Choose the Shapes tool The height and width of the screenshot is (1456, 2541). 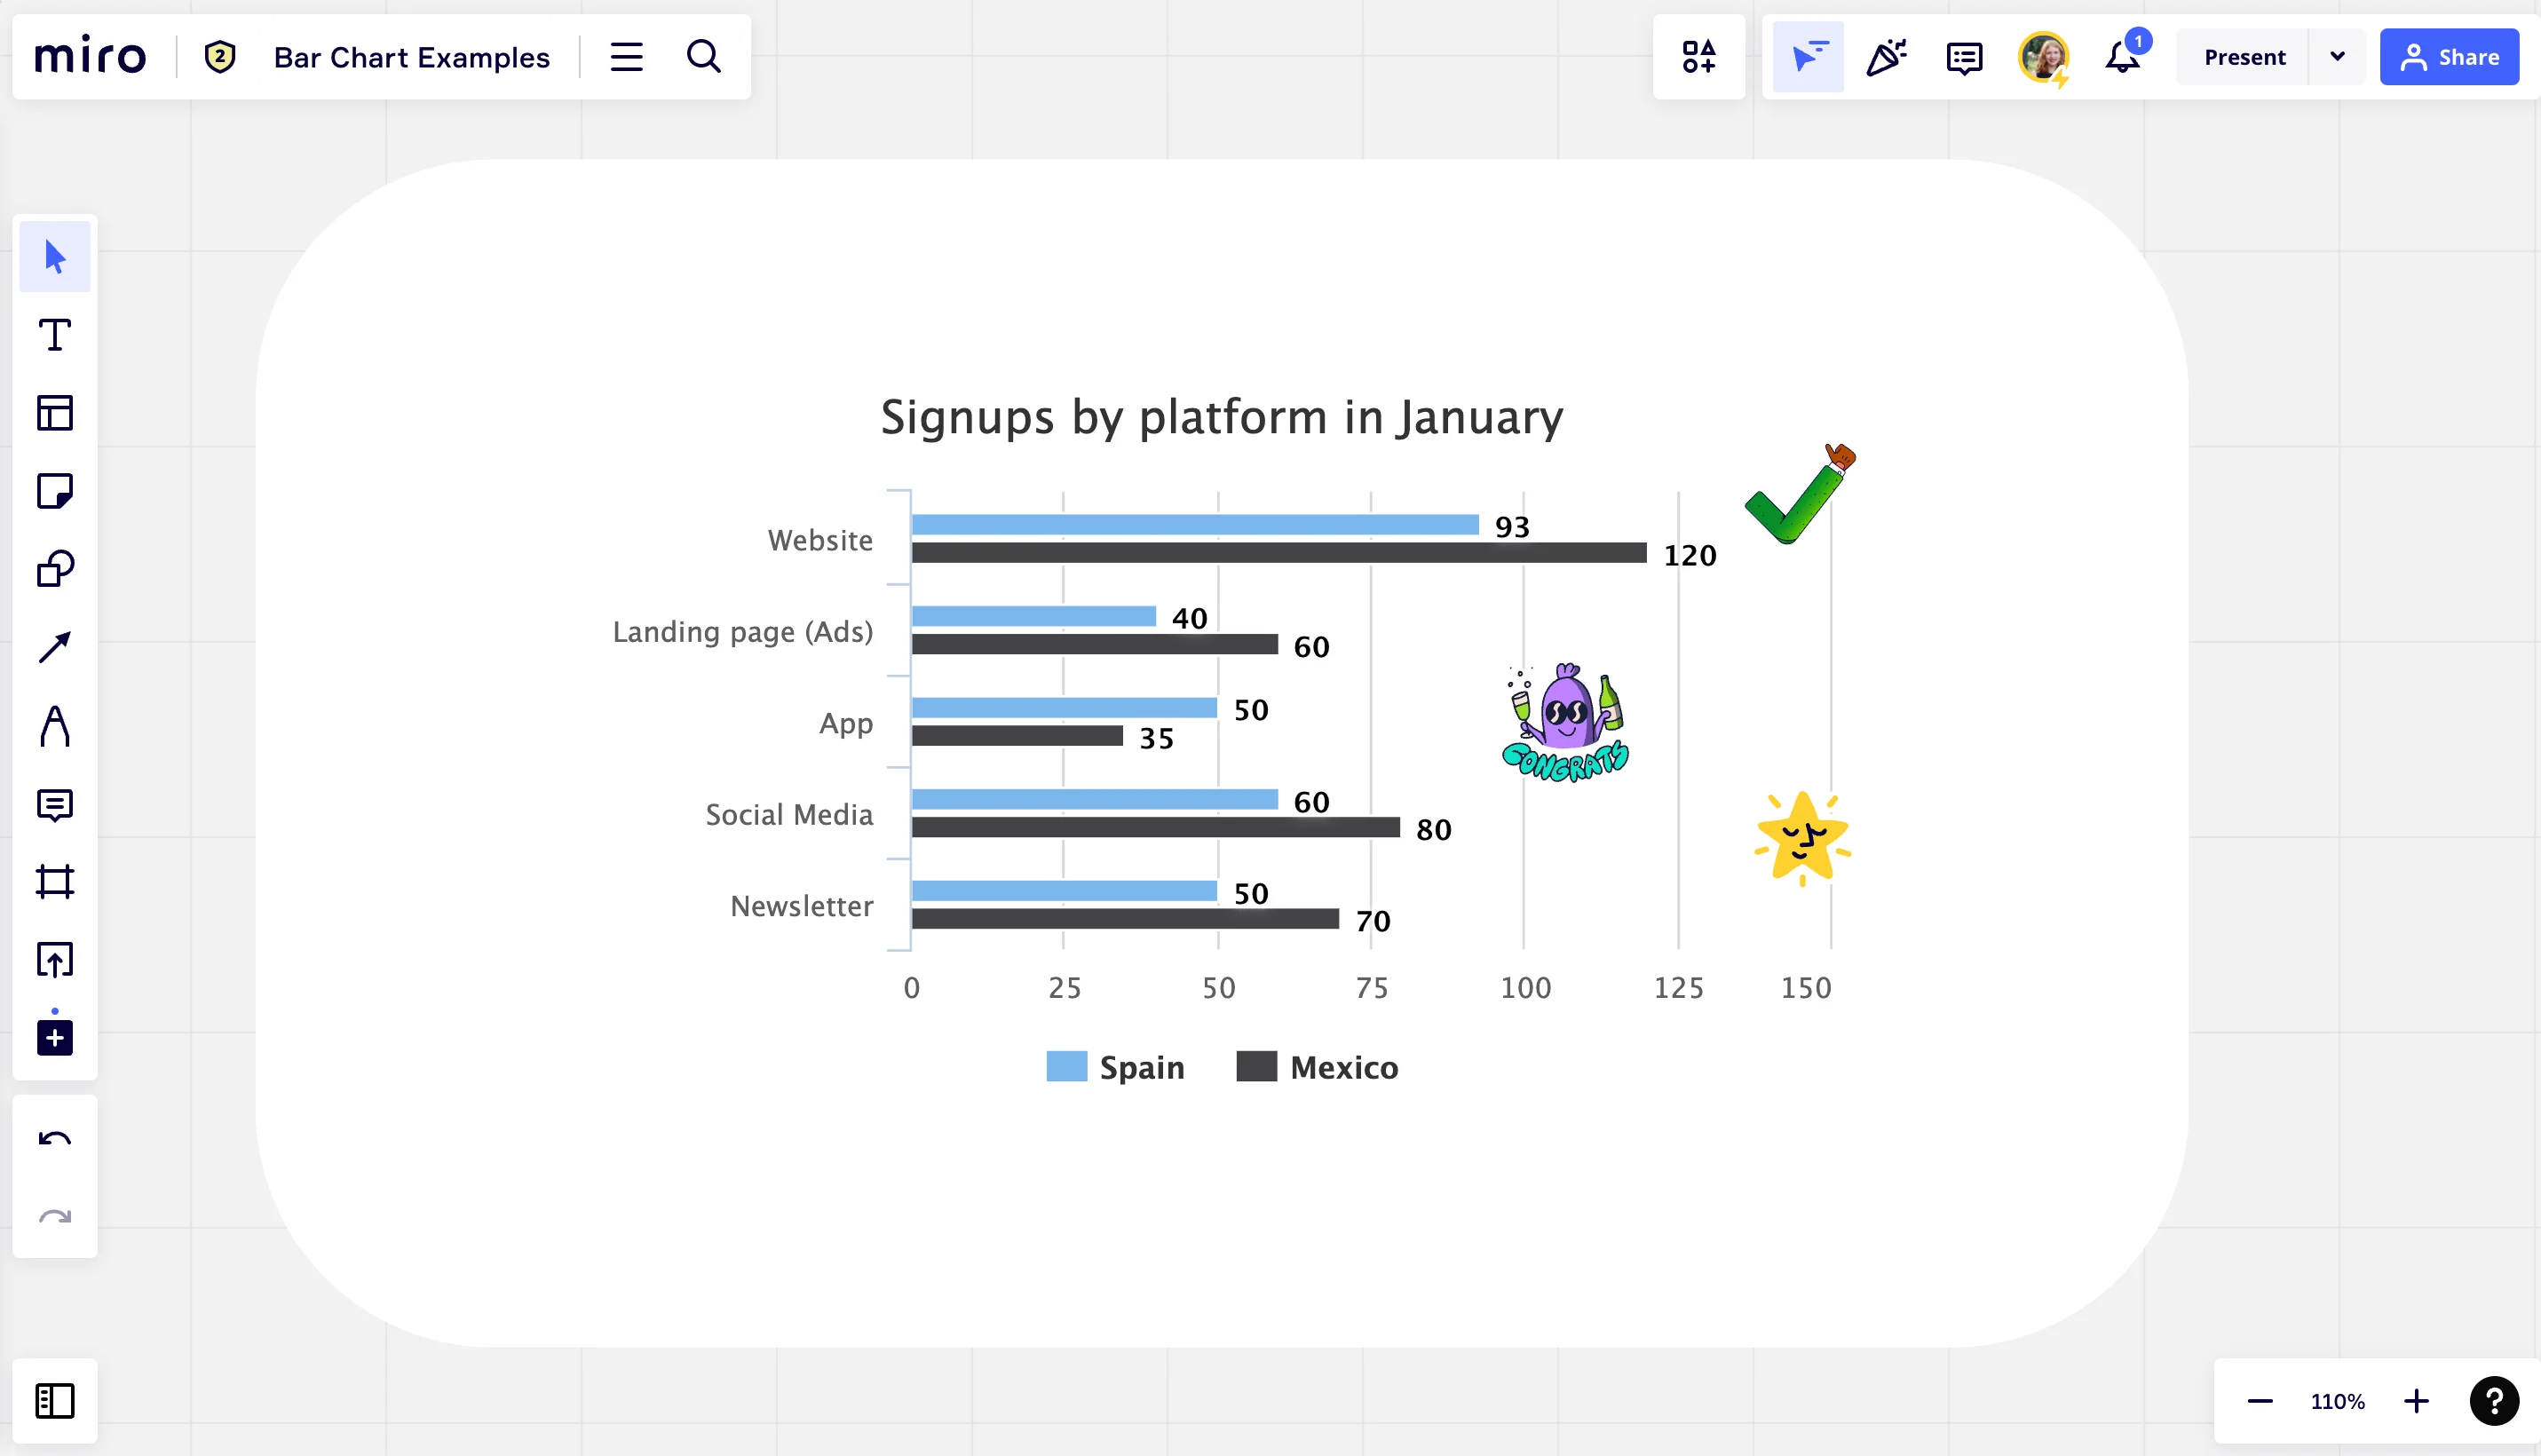coord(55,569)
